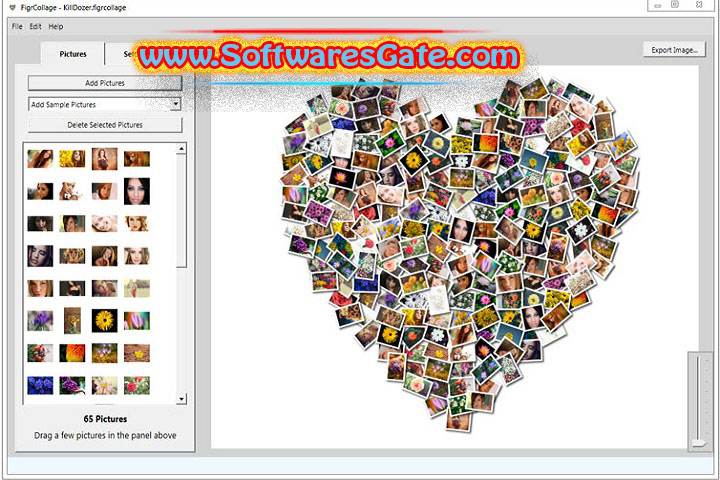Select the yellow flower on brown soil thumbnail
The image size is (720, 480).
tap(136, 353)
